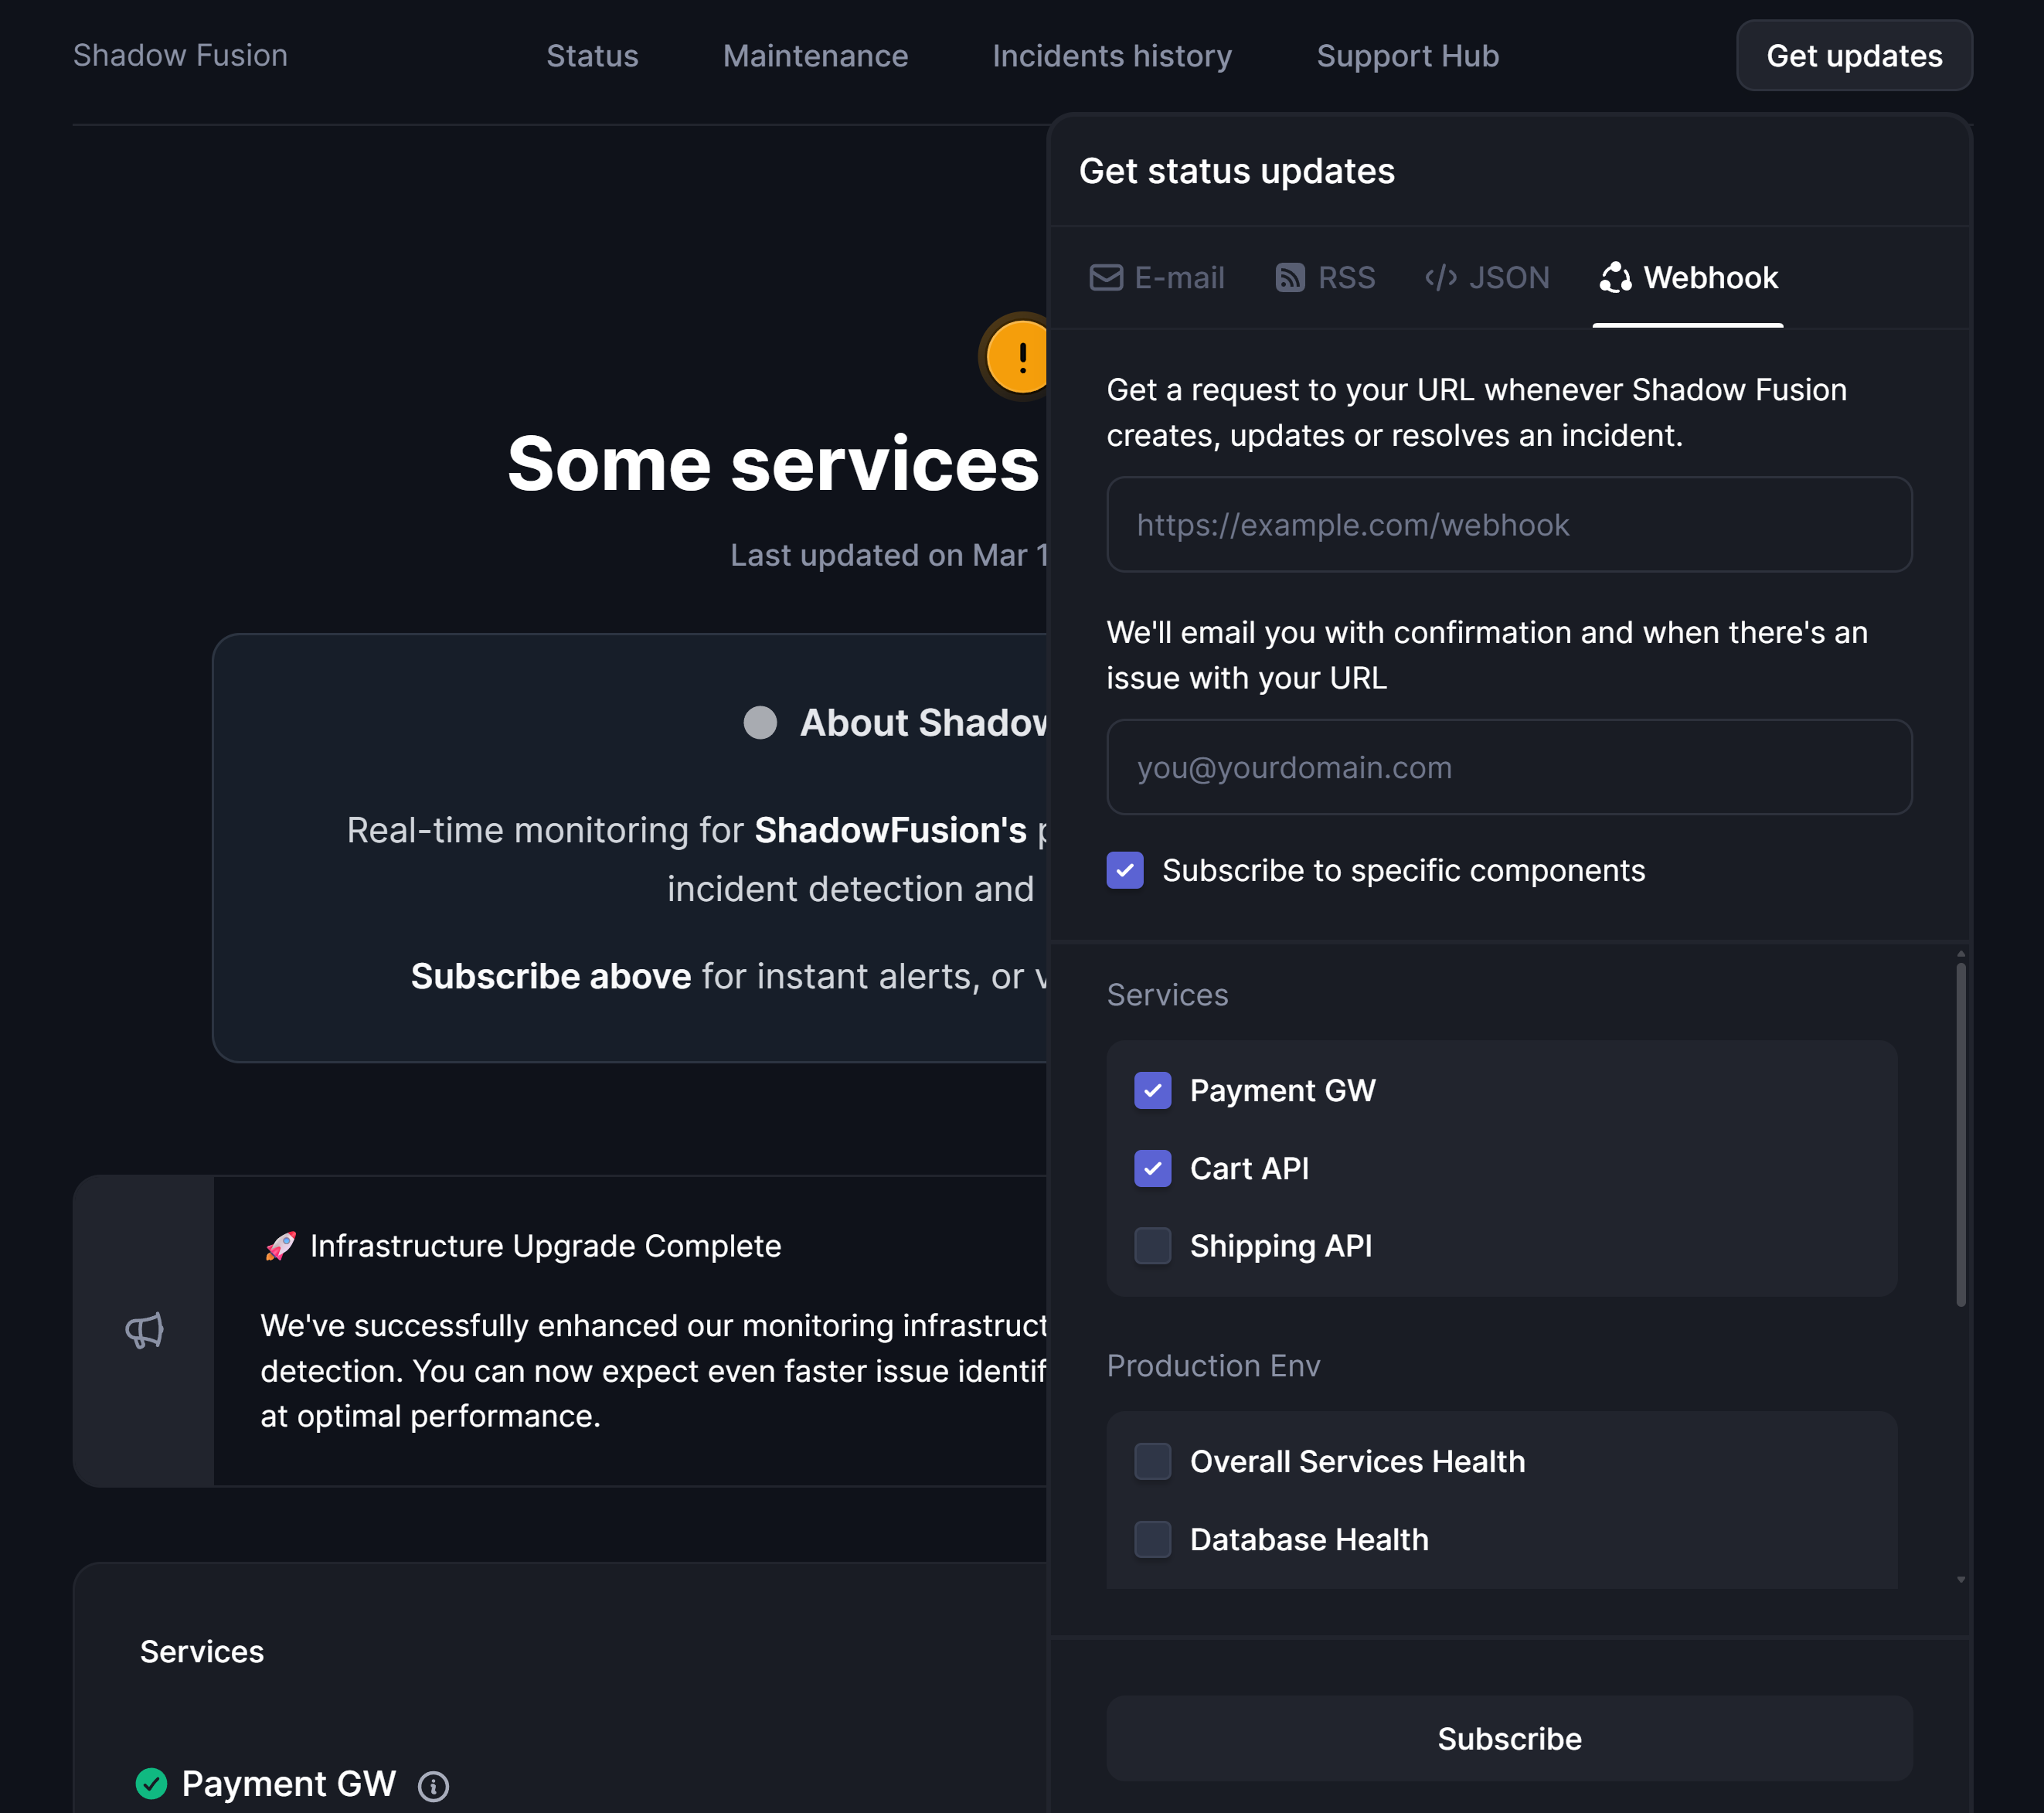The height and width of the screenshot is (1813, 2044).
Task: Open the Incidents history page
Action: [x=1112, y=56]
